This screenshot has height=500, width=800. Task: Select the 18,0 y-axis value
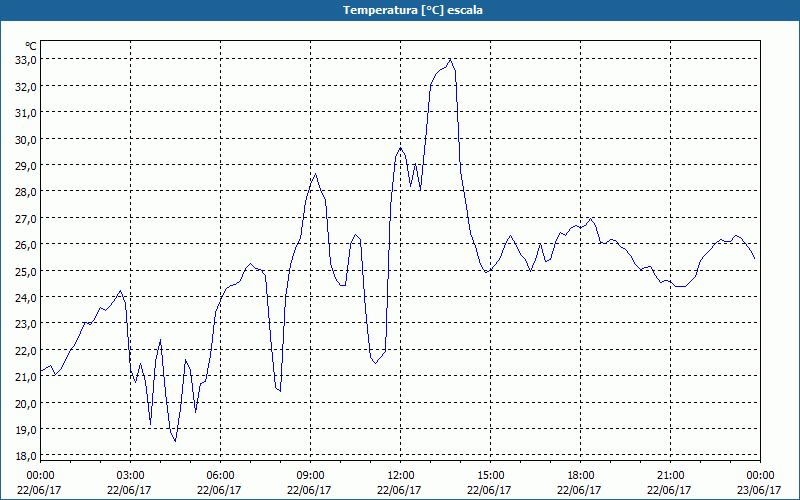click(27, 456)
